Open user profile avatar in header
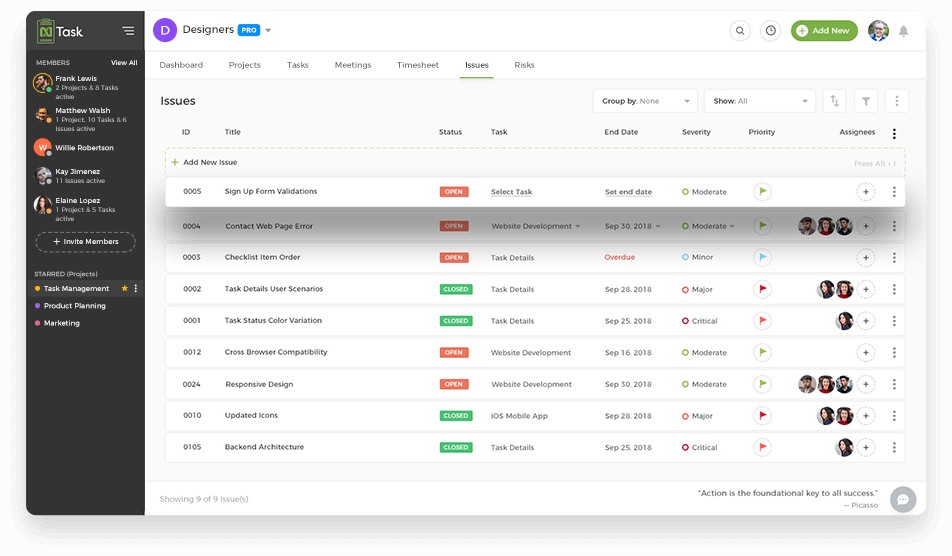952x556 pixels. [878, 30]
